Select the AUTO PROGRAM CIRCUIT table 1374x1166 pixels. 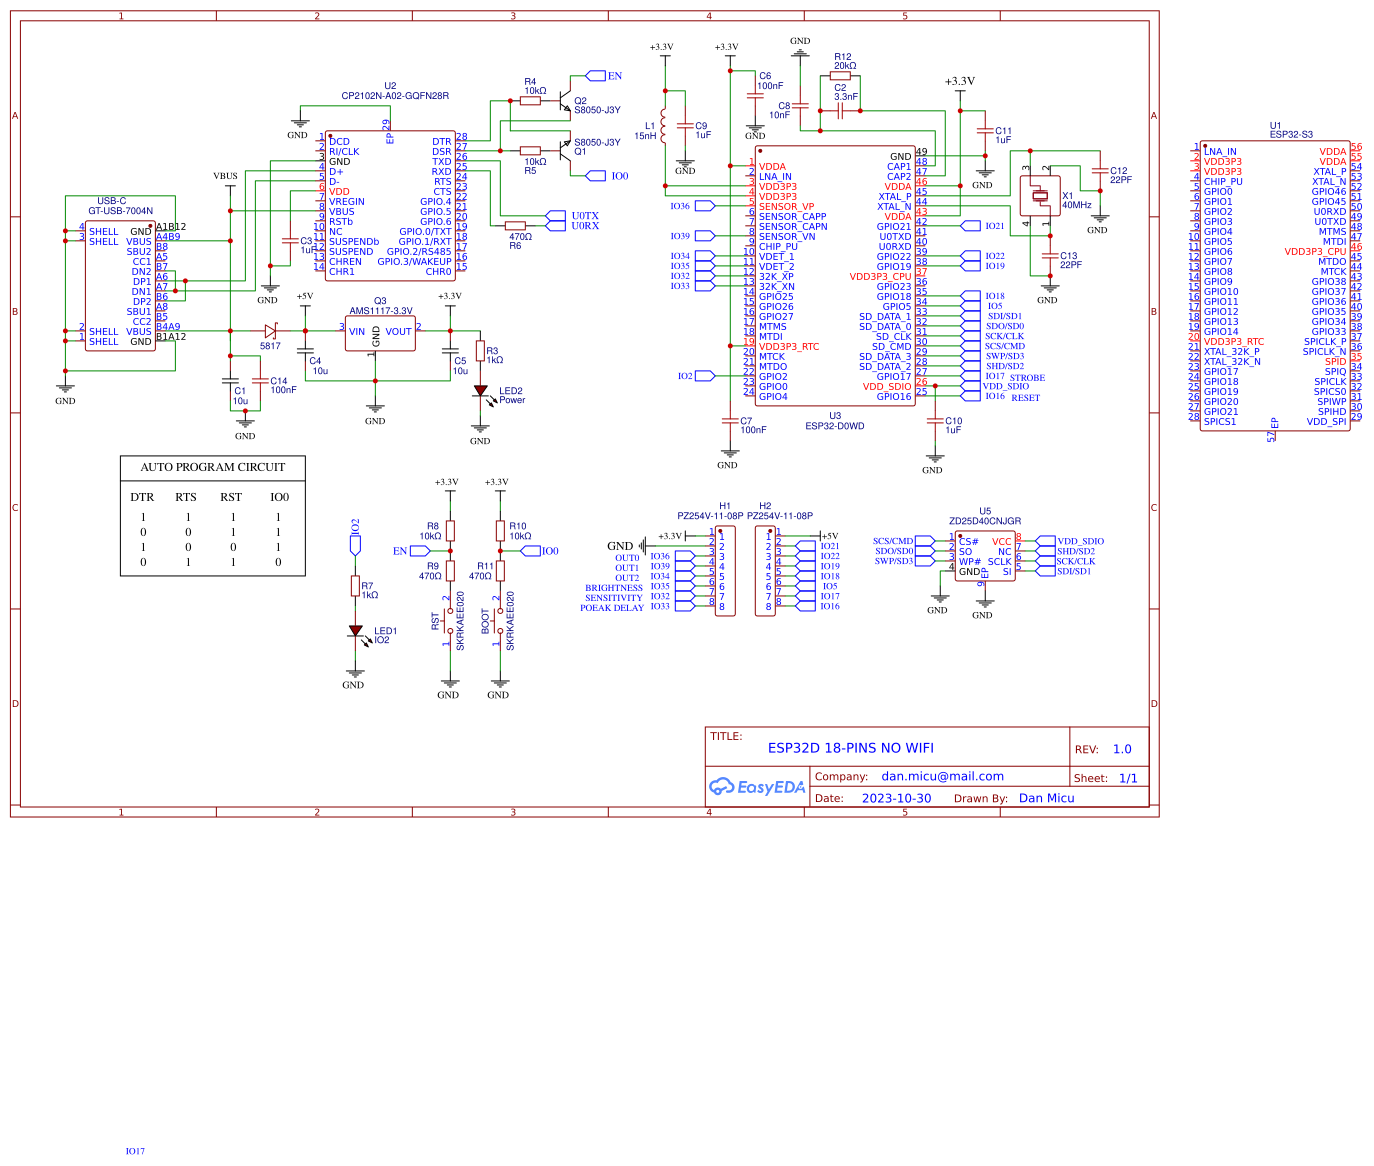pos(210,515)
